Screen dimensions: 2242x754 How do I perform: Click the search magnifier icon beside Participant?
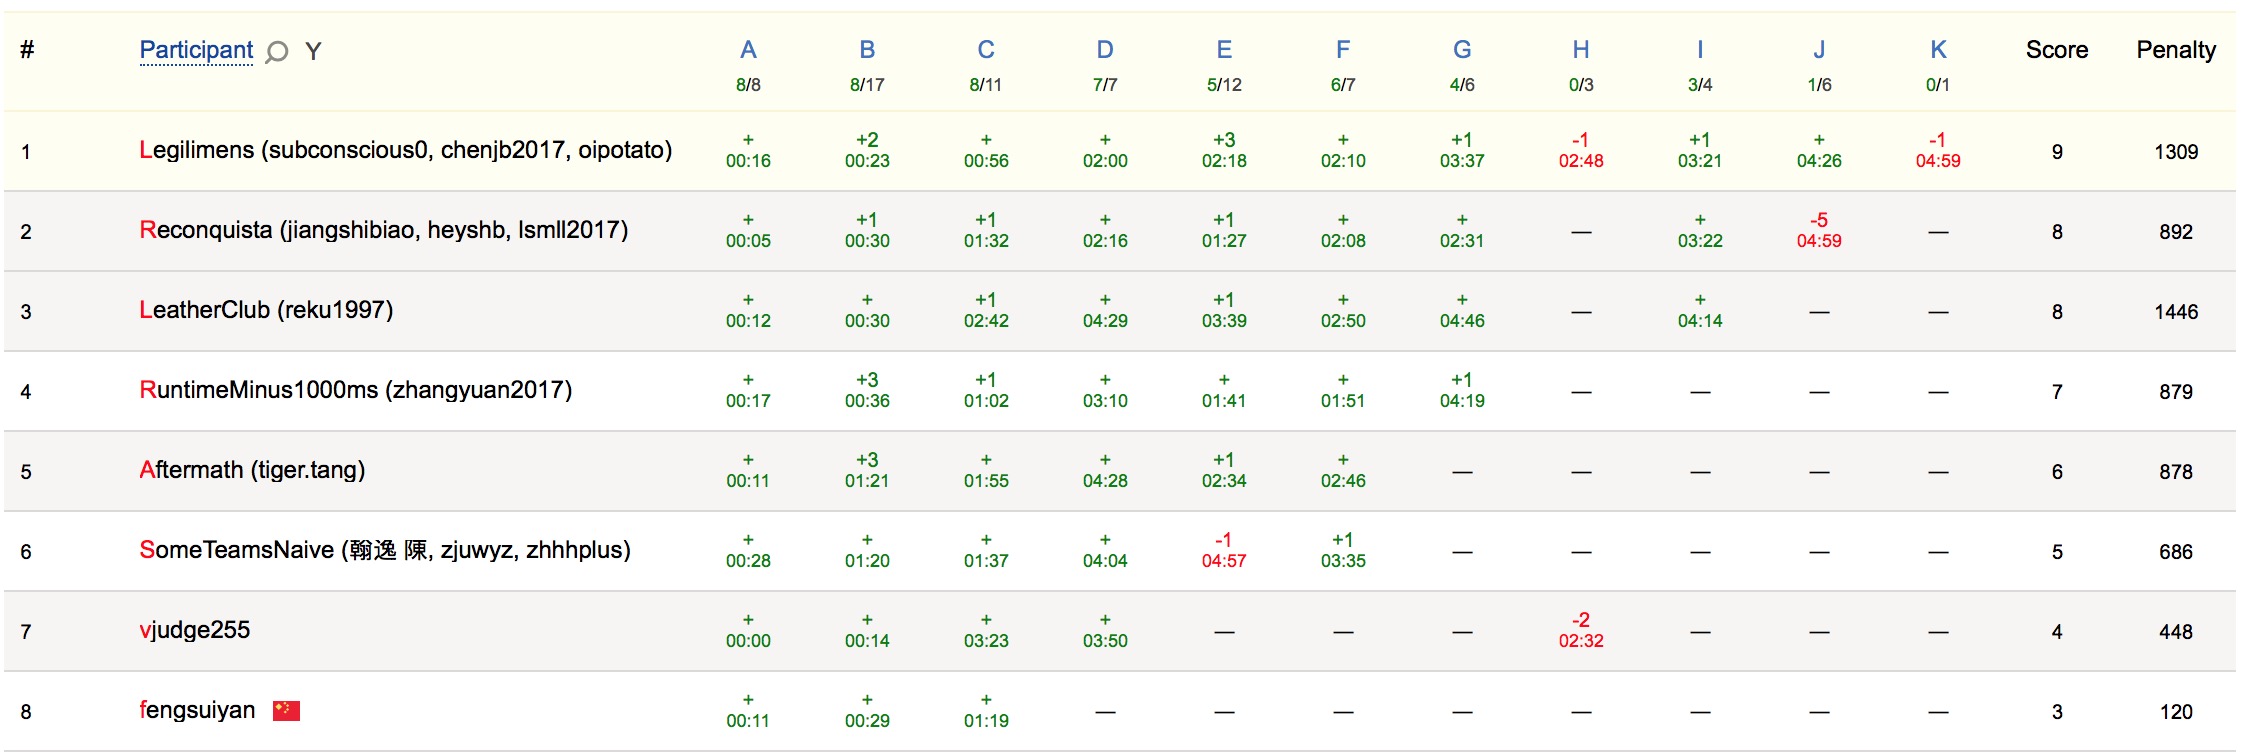pyautogui.click(x=277, y=52)
